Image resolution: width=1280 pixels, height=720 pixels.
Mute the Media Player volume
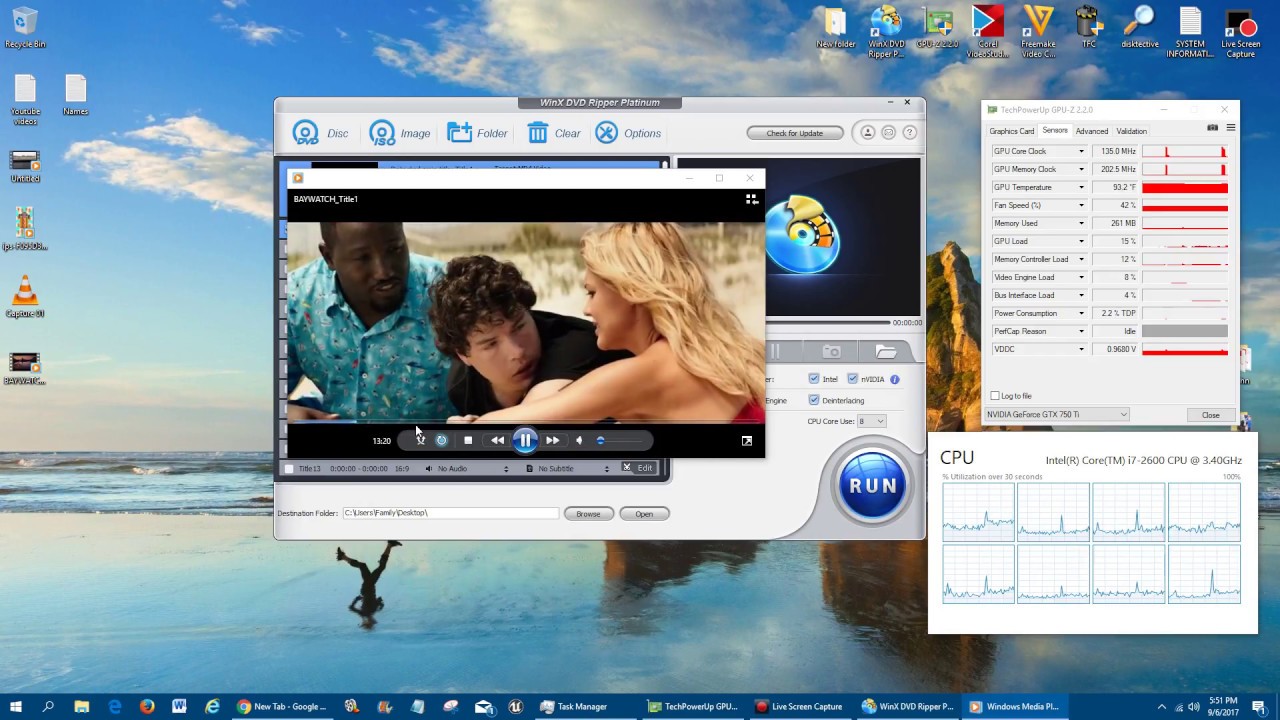[x=579, y=440]
